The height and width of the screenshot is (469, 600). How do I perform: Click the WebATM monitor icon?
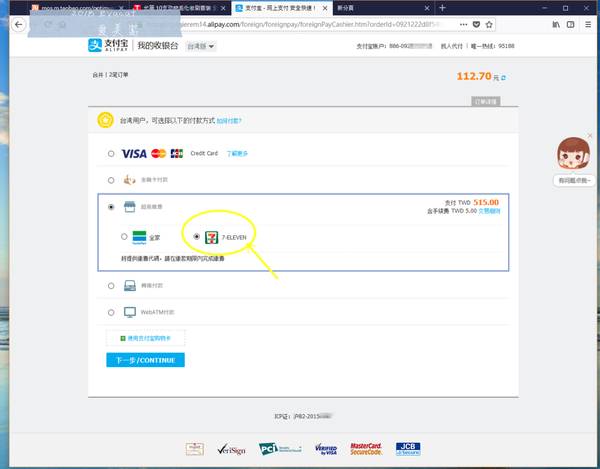pos(130,312)
